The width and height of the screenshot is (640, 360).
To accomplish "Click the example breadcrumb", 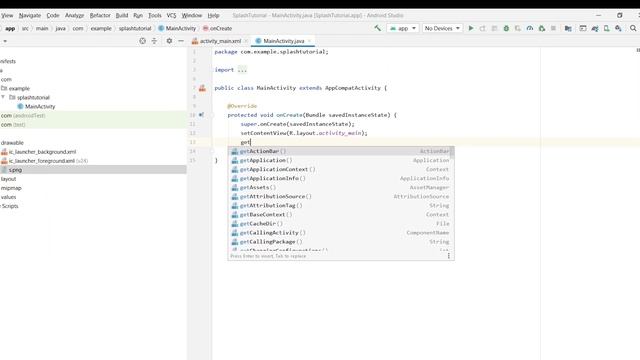I will (x=101, y=28).
